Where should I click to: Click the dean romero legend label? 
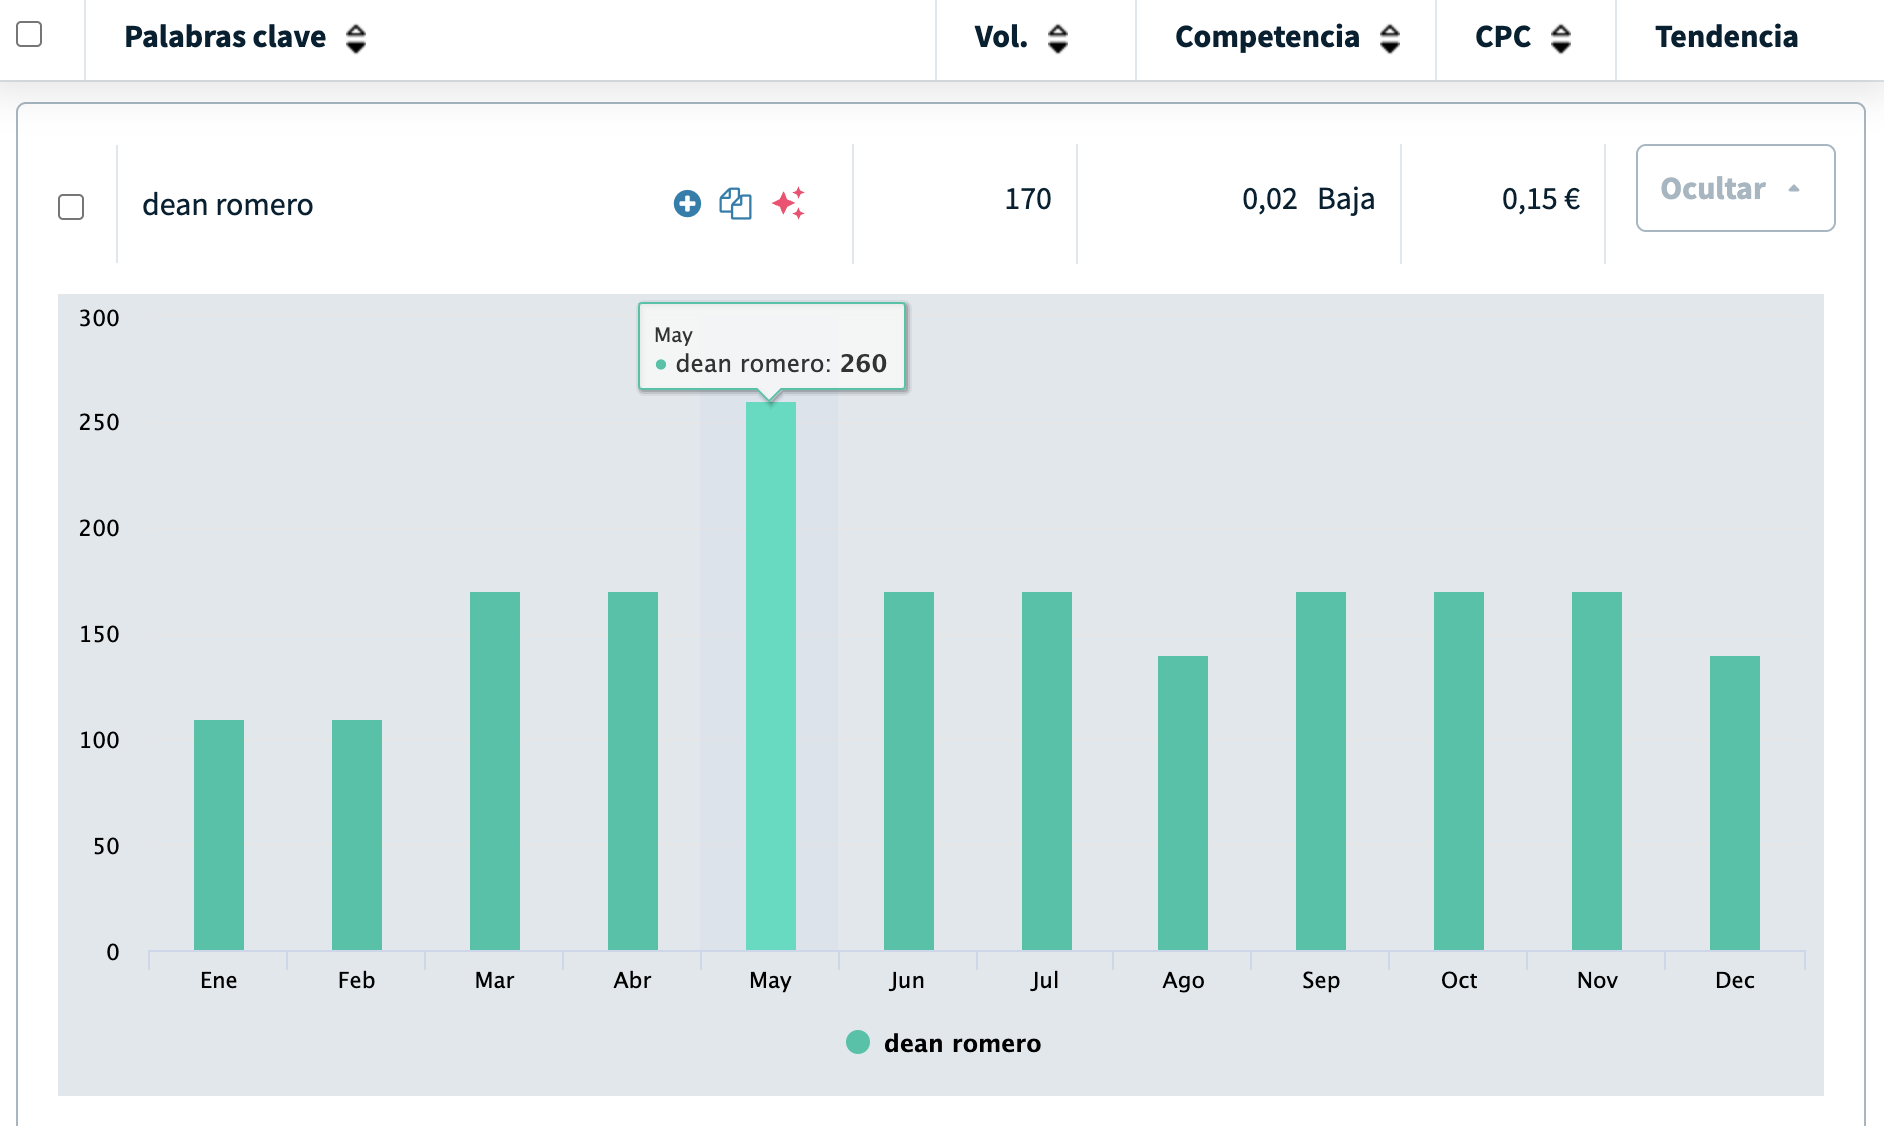962,1044
